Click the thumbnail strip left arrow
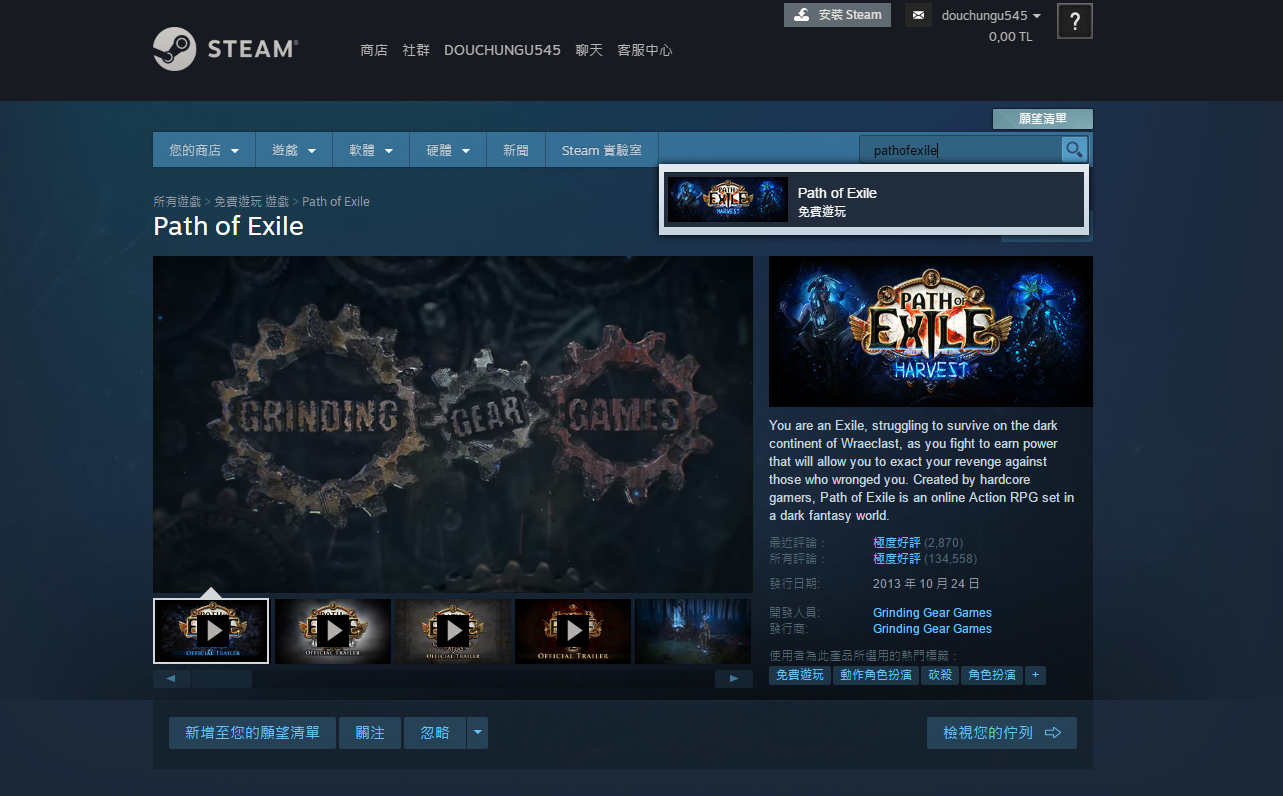Image resolution: width=1283 pixels, height=796 pixels. [171, 679]
